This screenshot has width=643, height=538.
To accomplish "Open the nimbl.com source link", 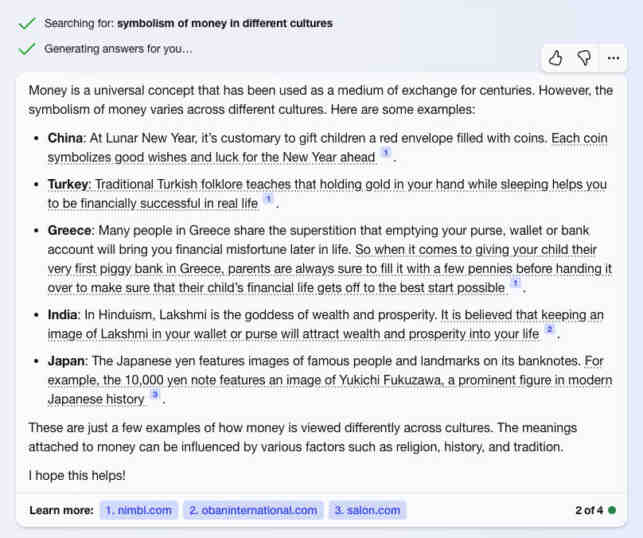I will (x=139, y=510).
